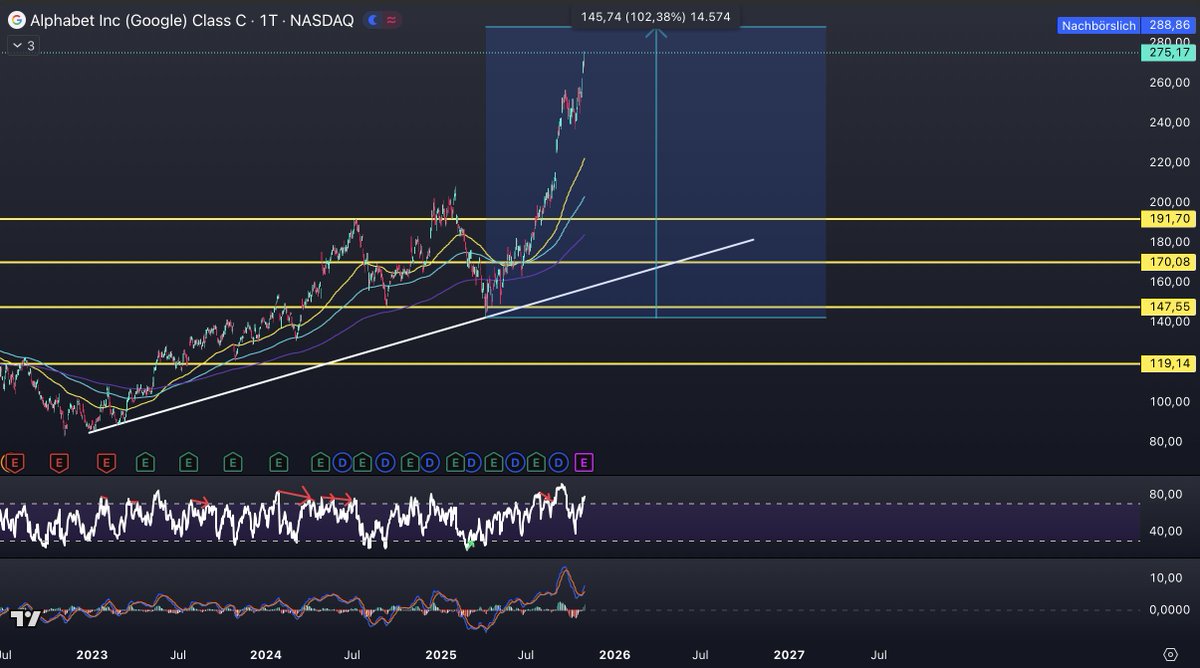The image size is (1200, 668).
Task: Click the yellow 191,70 price level label
Action: coord(1168,218)
